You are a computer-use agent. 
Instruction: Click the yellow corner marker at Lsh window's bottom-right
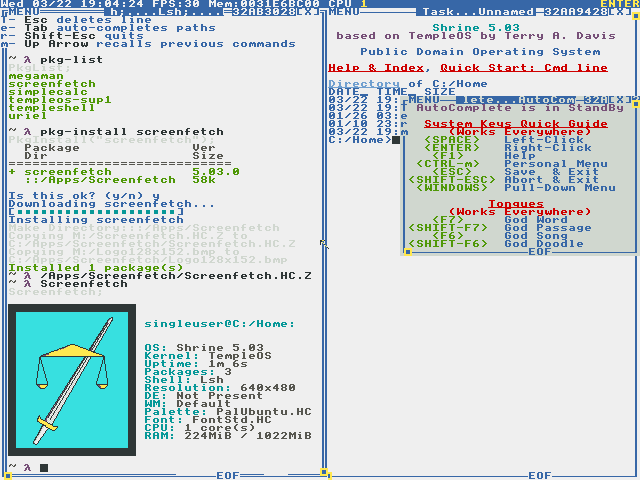[324, 472]
